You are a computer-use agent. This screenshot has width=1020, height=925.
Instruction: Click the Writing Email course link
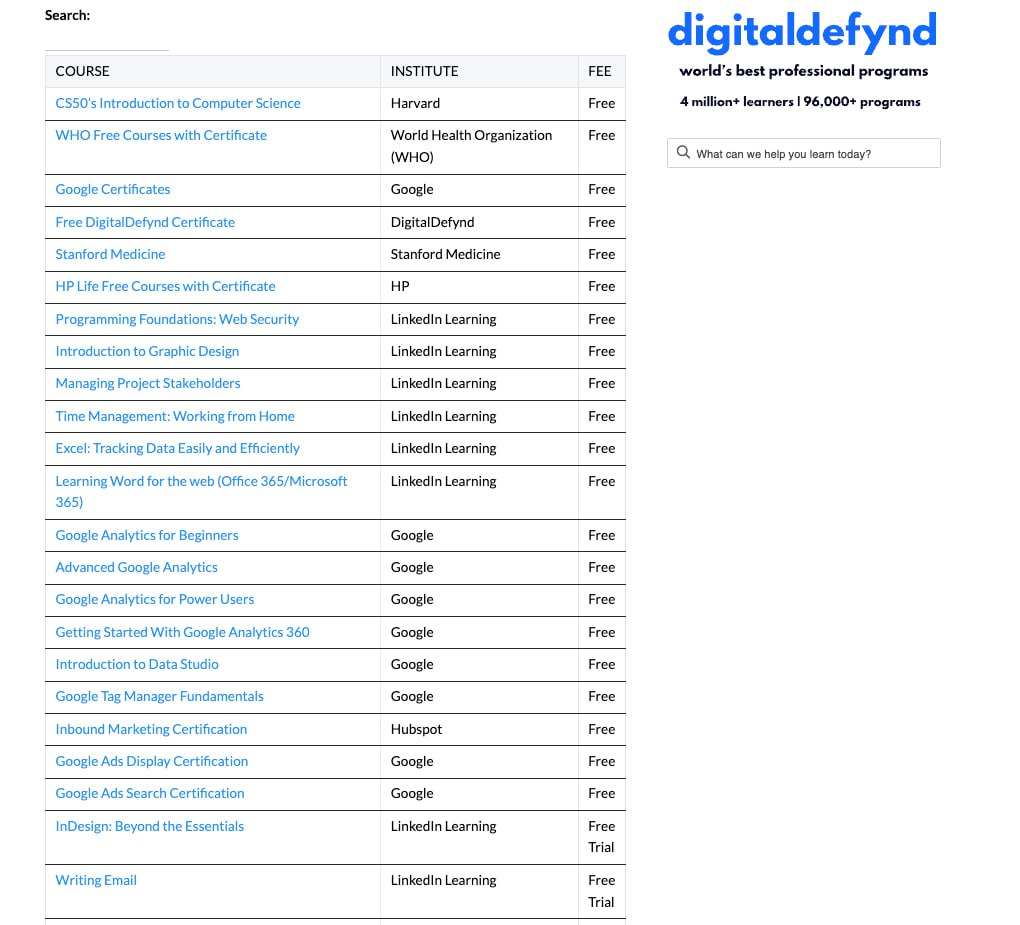(x=96, y=880)
